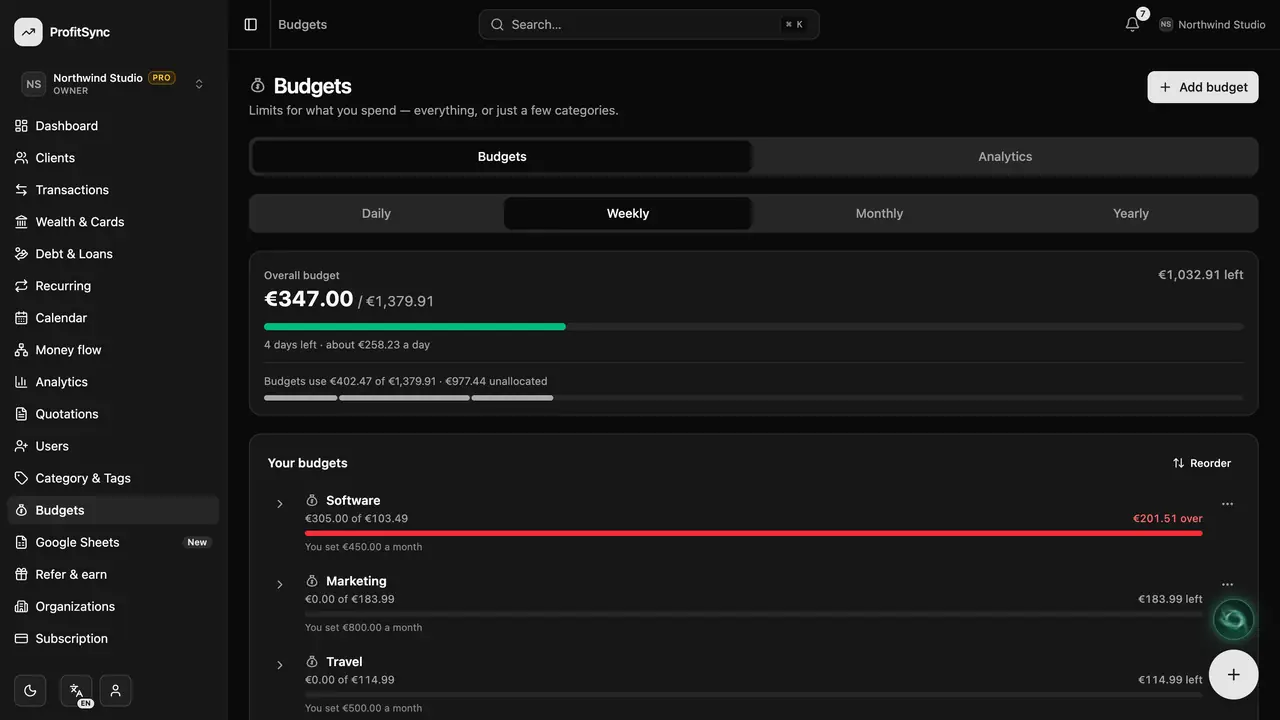Select the Weekly period option
The height and width of the screenshot is (720, 1280).
click(x=628, y=213)
